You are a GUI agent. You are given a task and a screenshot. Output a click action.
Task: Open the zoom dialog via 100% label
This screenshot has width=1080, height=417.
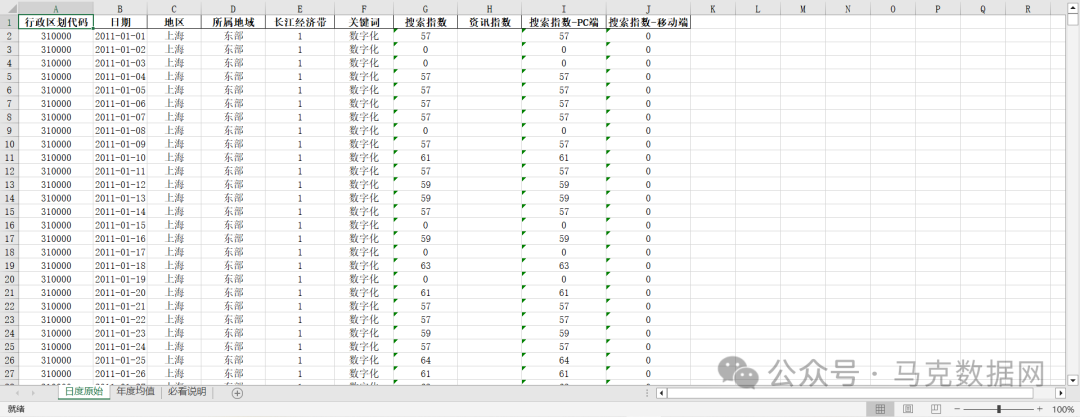[1063, 409]
